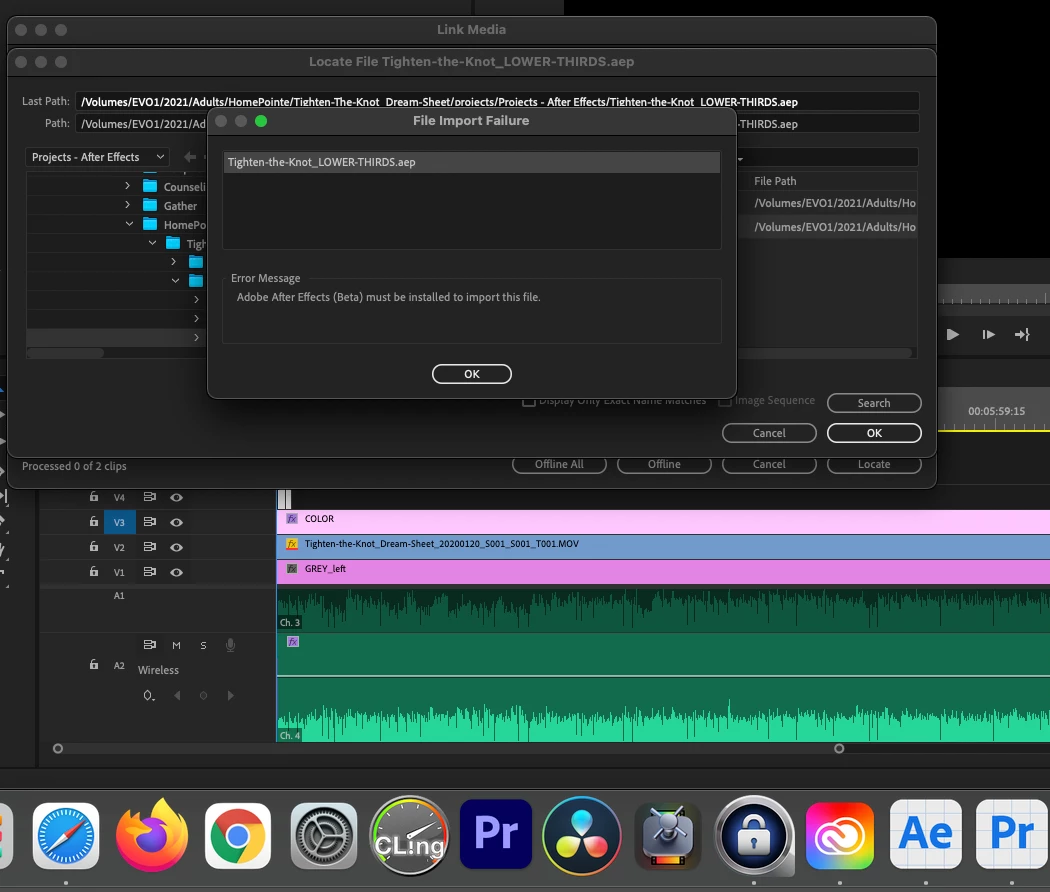The height and width of the screenshot is (892, 1050).
Task: Open the cLing gauge app in Dock
Action: (409, 836)
